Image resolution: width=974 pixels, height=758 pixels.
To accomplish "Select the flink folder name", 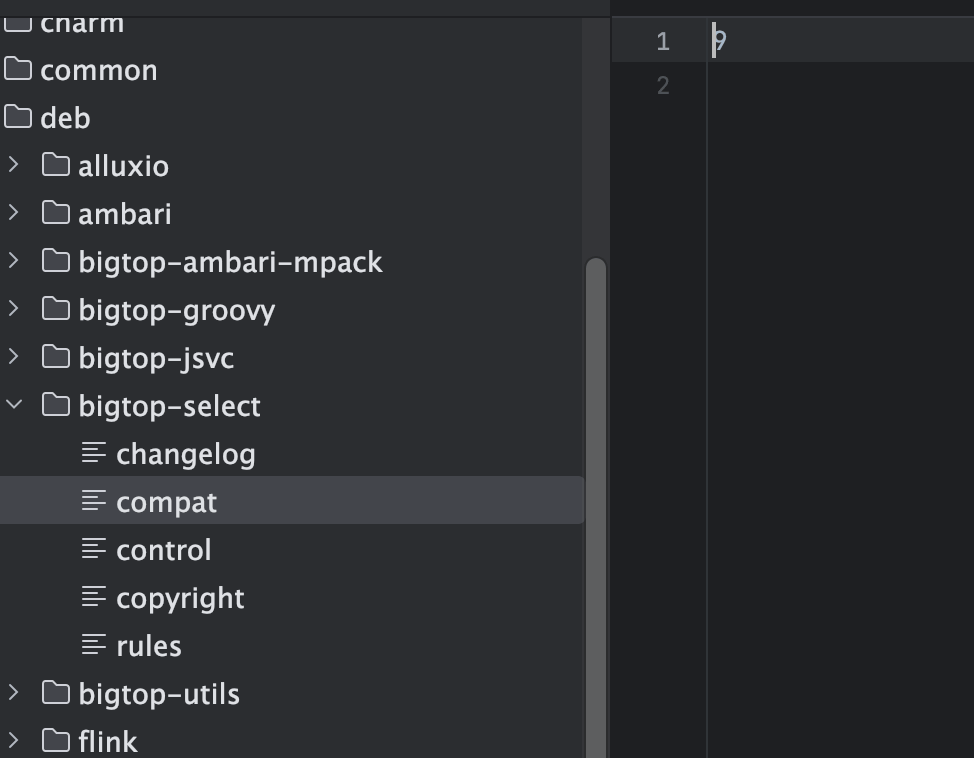I will pos(108,741).
